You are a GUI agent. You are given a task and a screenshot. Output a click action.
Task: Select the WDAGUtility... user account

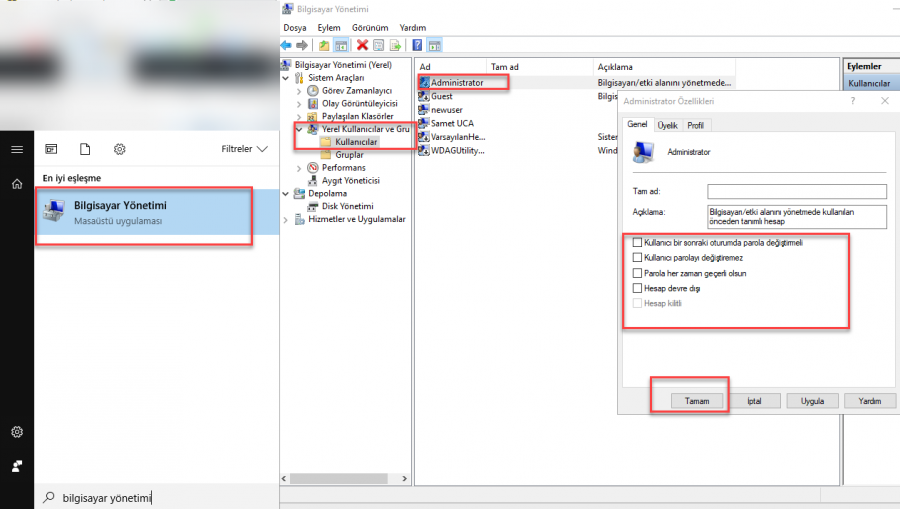coord(457,150)
